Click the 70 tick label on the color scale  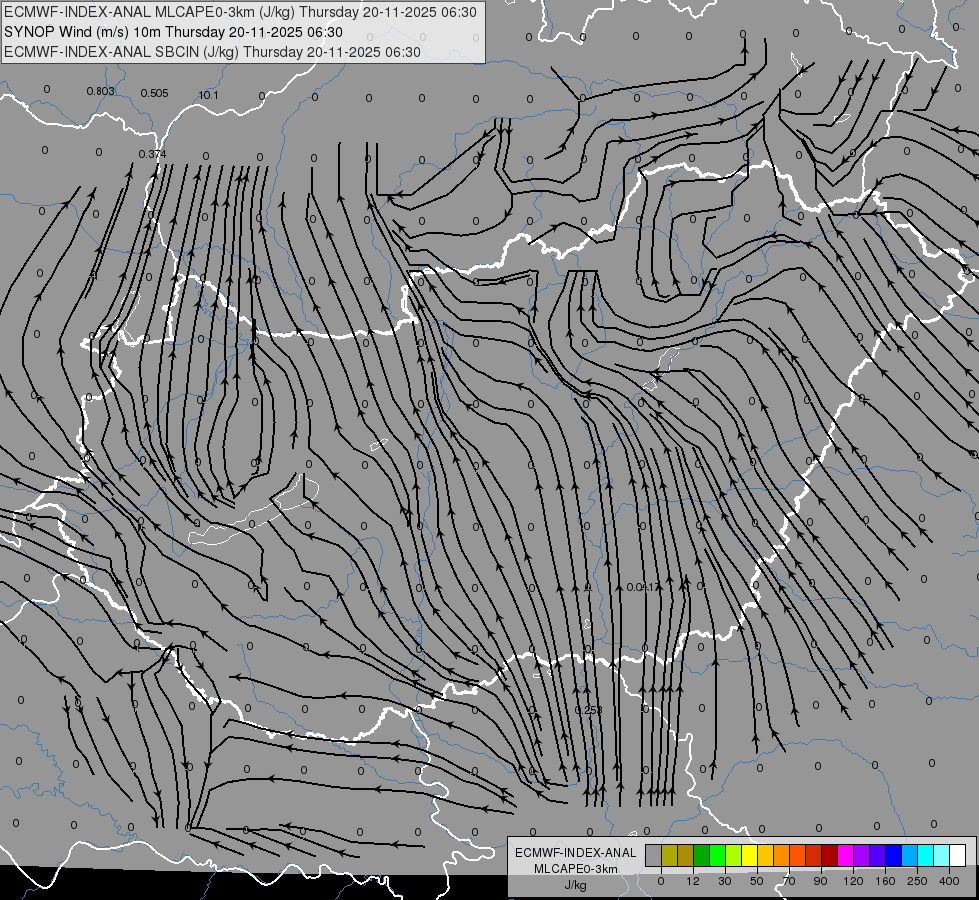point(789,881)
